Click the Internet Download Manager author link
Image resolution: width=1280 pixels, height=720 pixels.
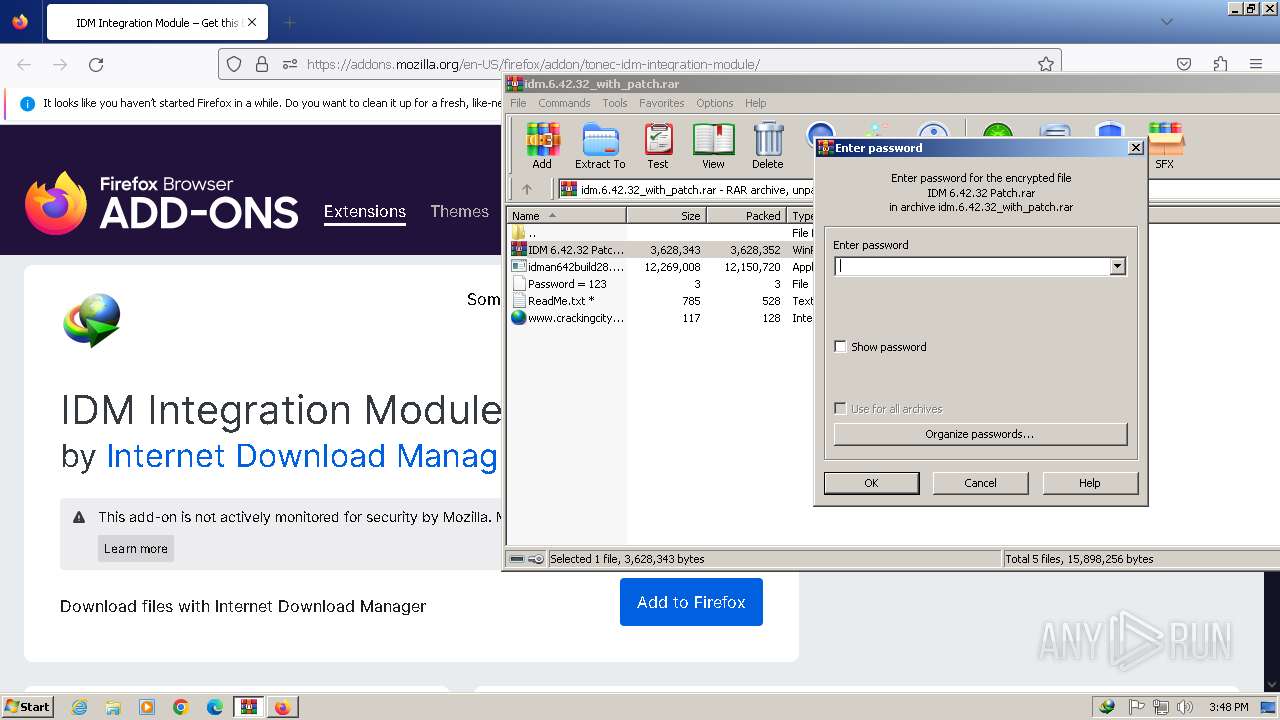coord(302,456)
